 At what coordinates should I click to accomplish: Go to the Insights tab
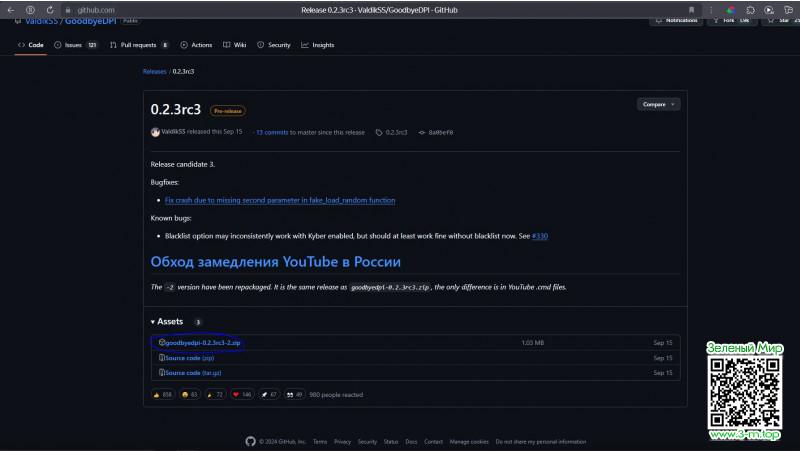tap(317, 45)
